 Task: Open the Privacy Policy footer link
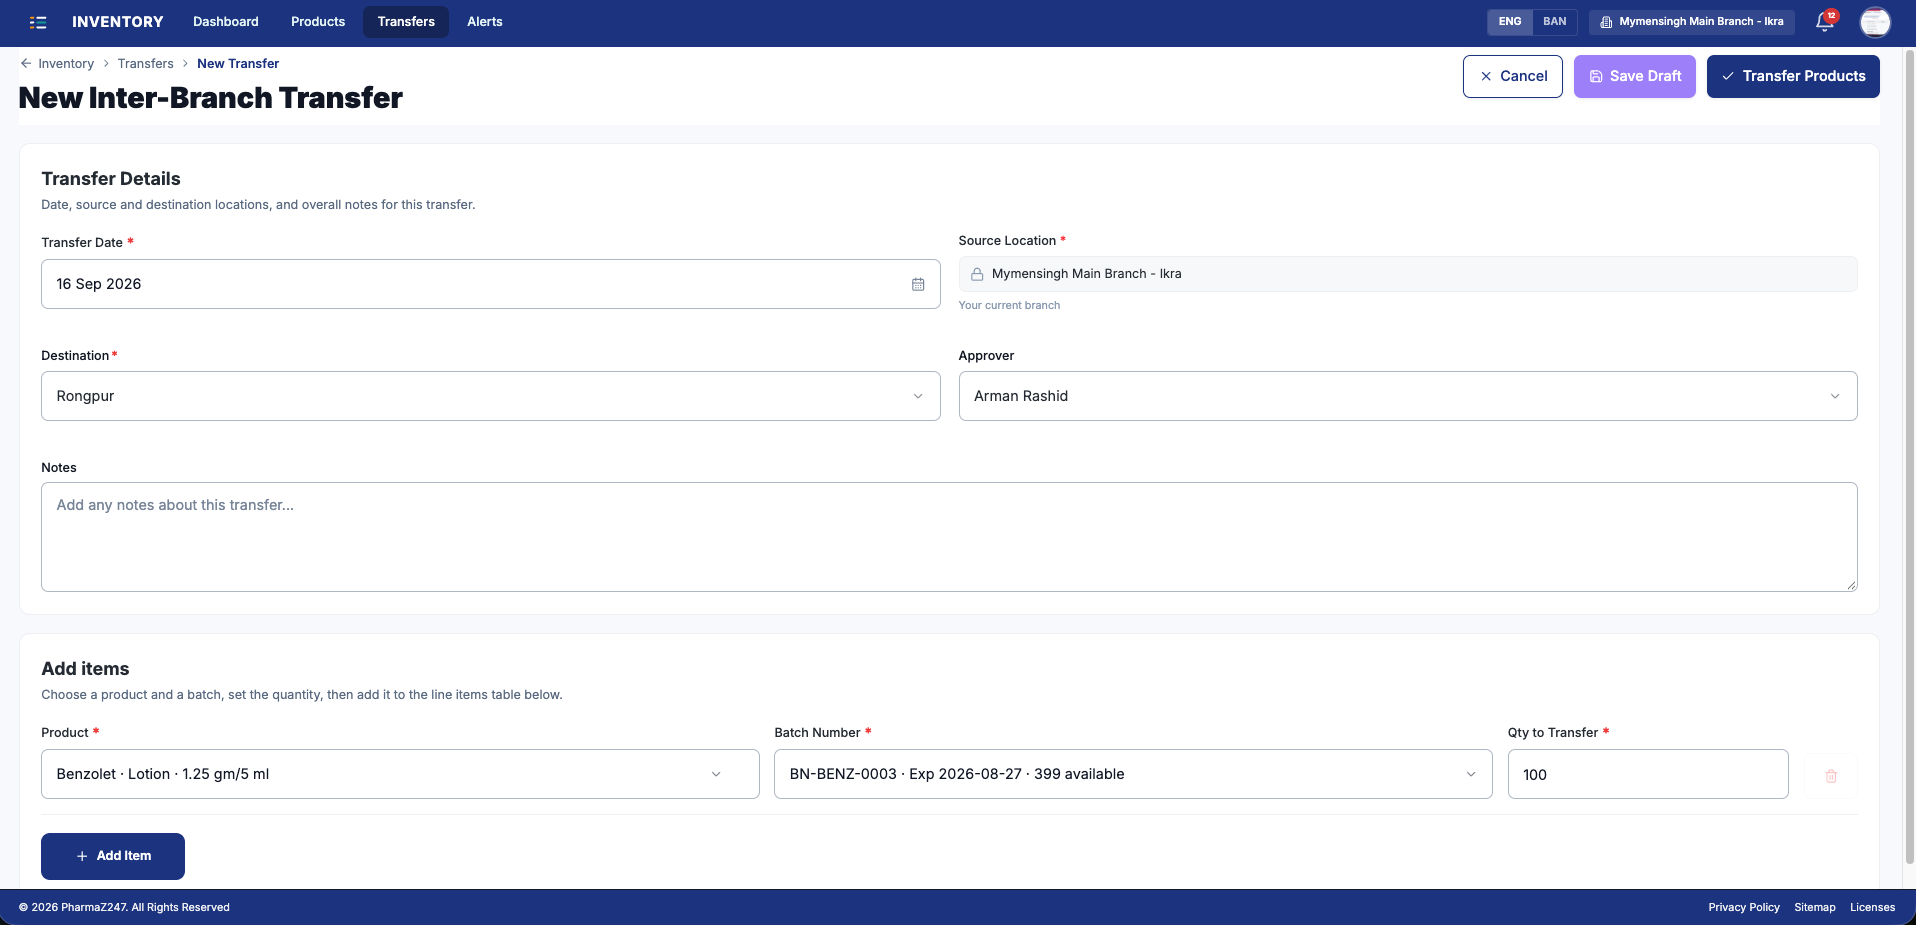1744,907
